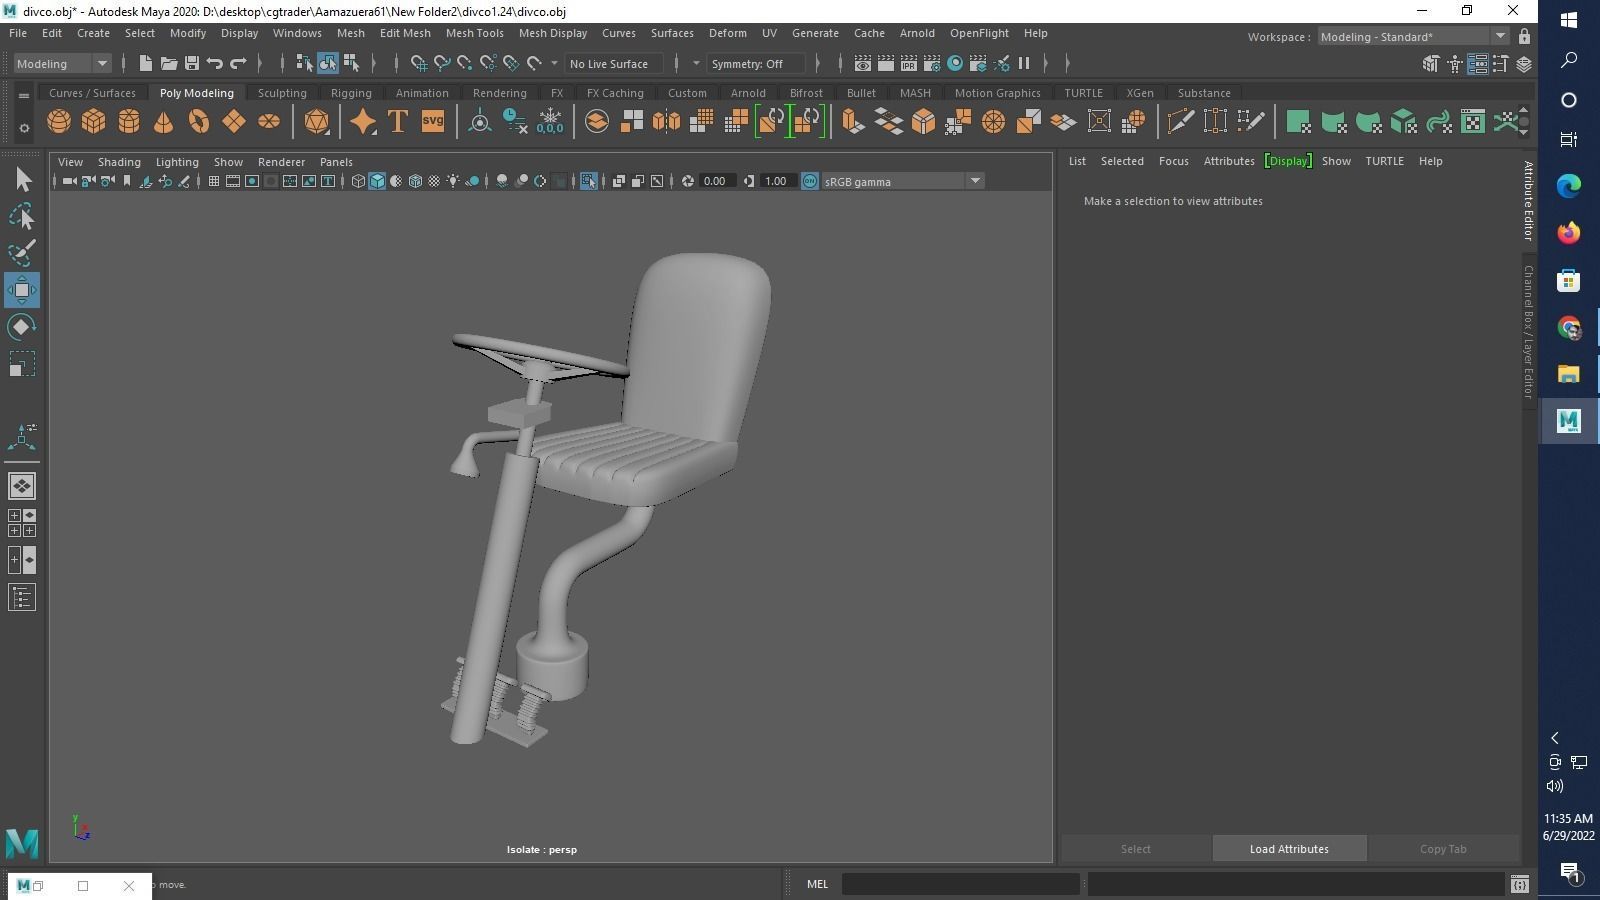The width and height of the screenshot is (1600, 900).
Task: Toggle snap to grid
Action: pos(419,63)
